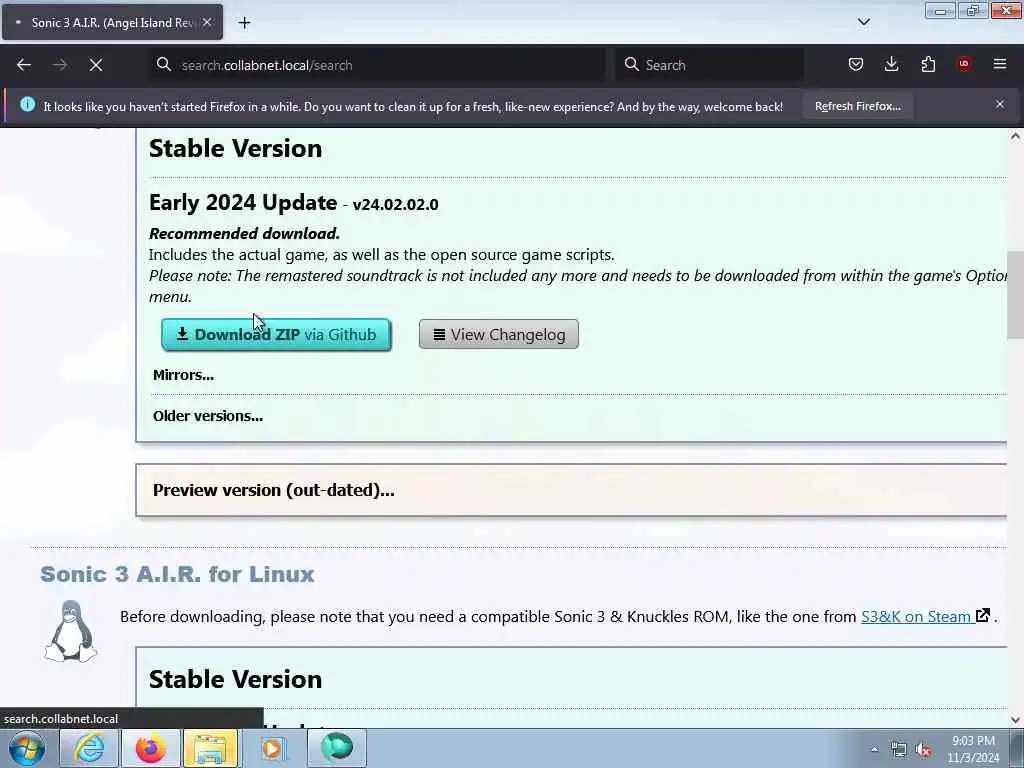1024x768 pixels.
Task: Open Windows Explorer from the taskbar
Action: tap(210, 748)
